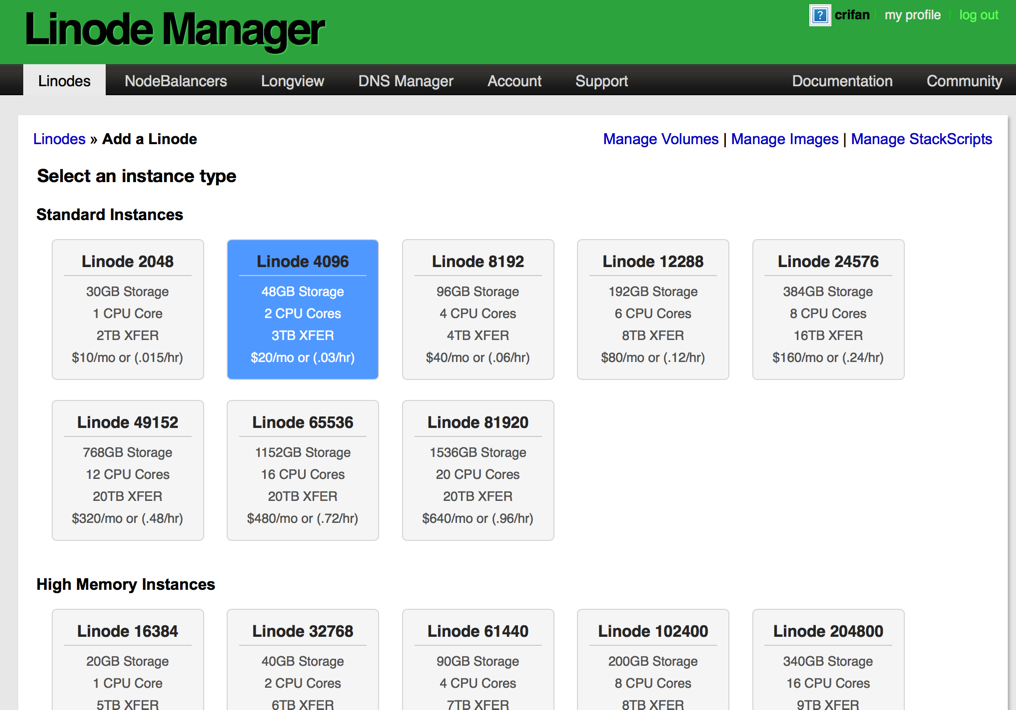Screen dimensions: 1016x710
Task: Select the Linode 24576 instance card
Action: [828, 309]
